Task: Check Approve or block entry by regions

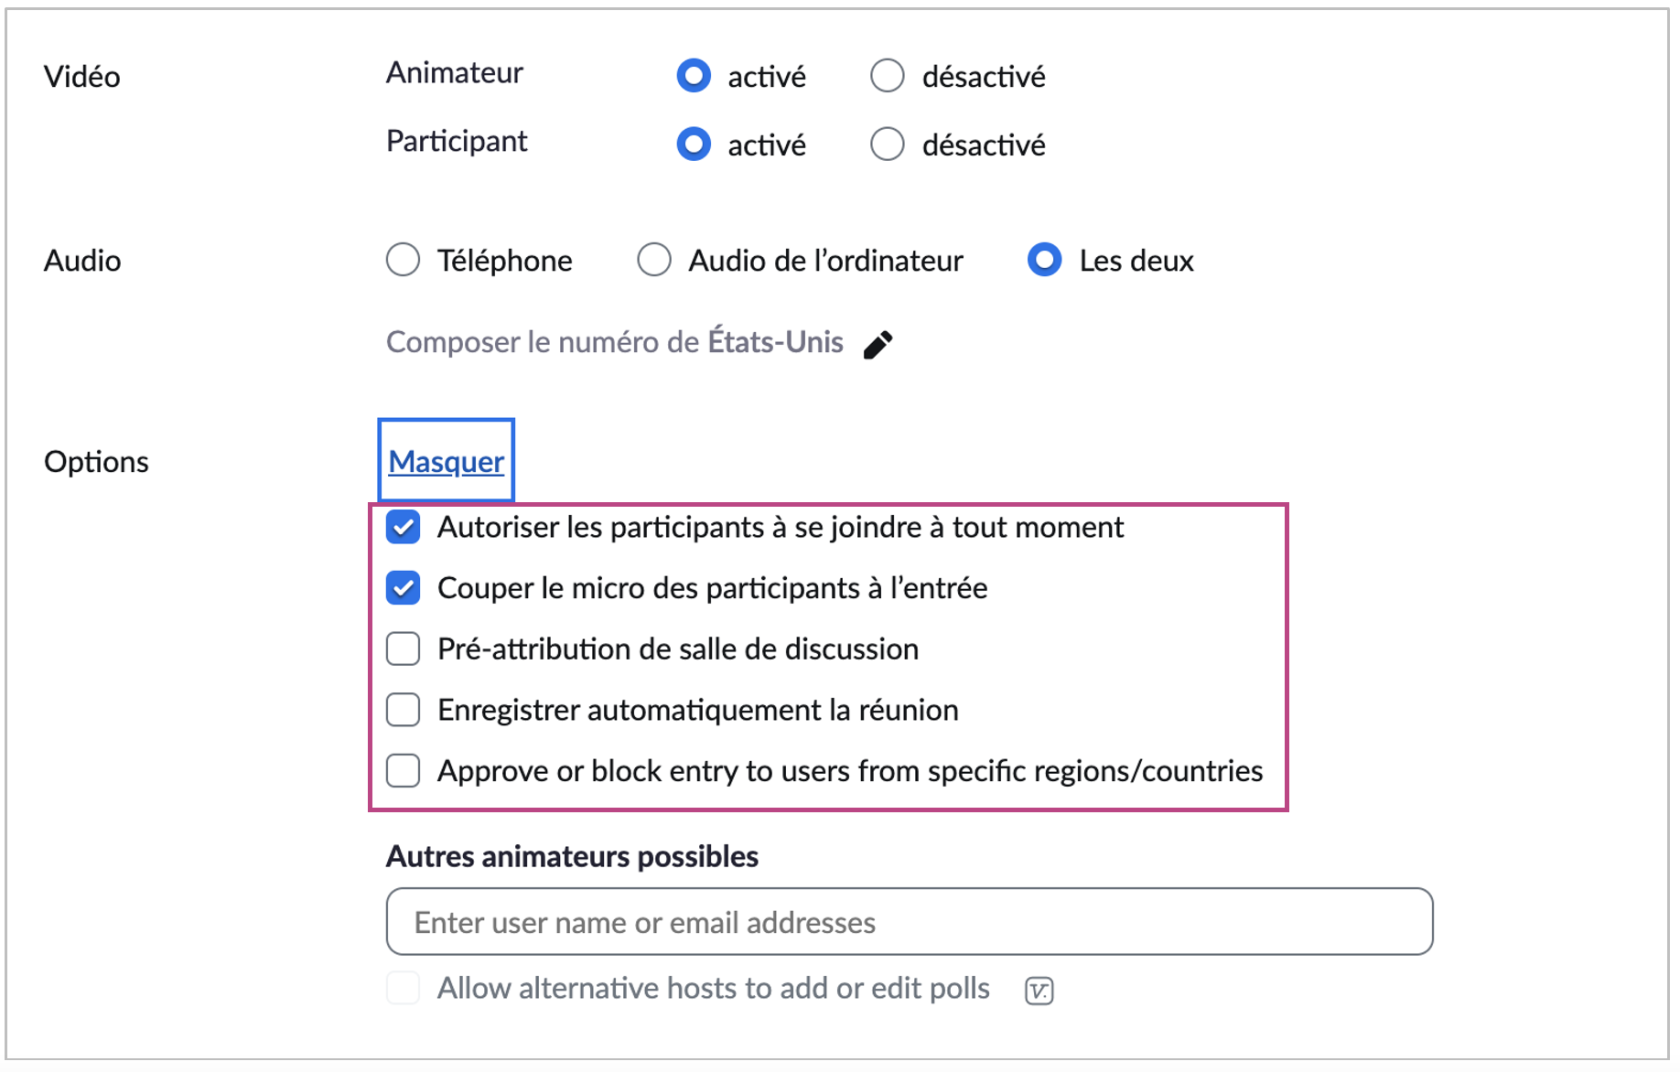Action: click(x=403, y=771)
